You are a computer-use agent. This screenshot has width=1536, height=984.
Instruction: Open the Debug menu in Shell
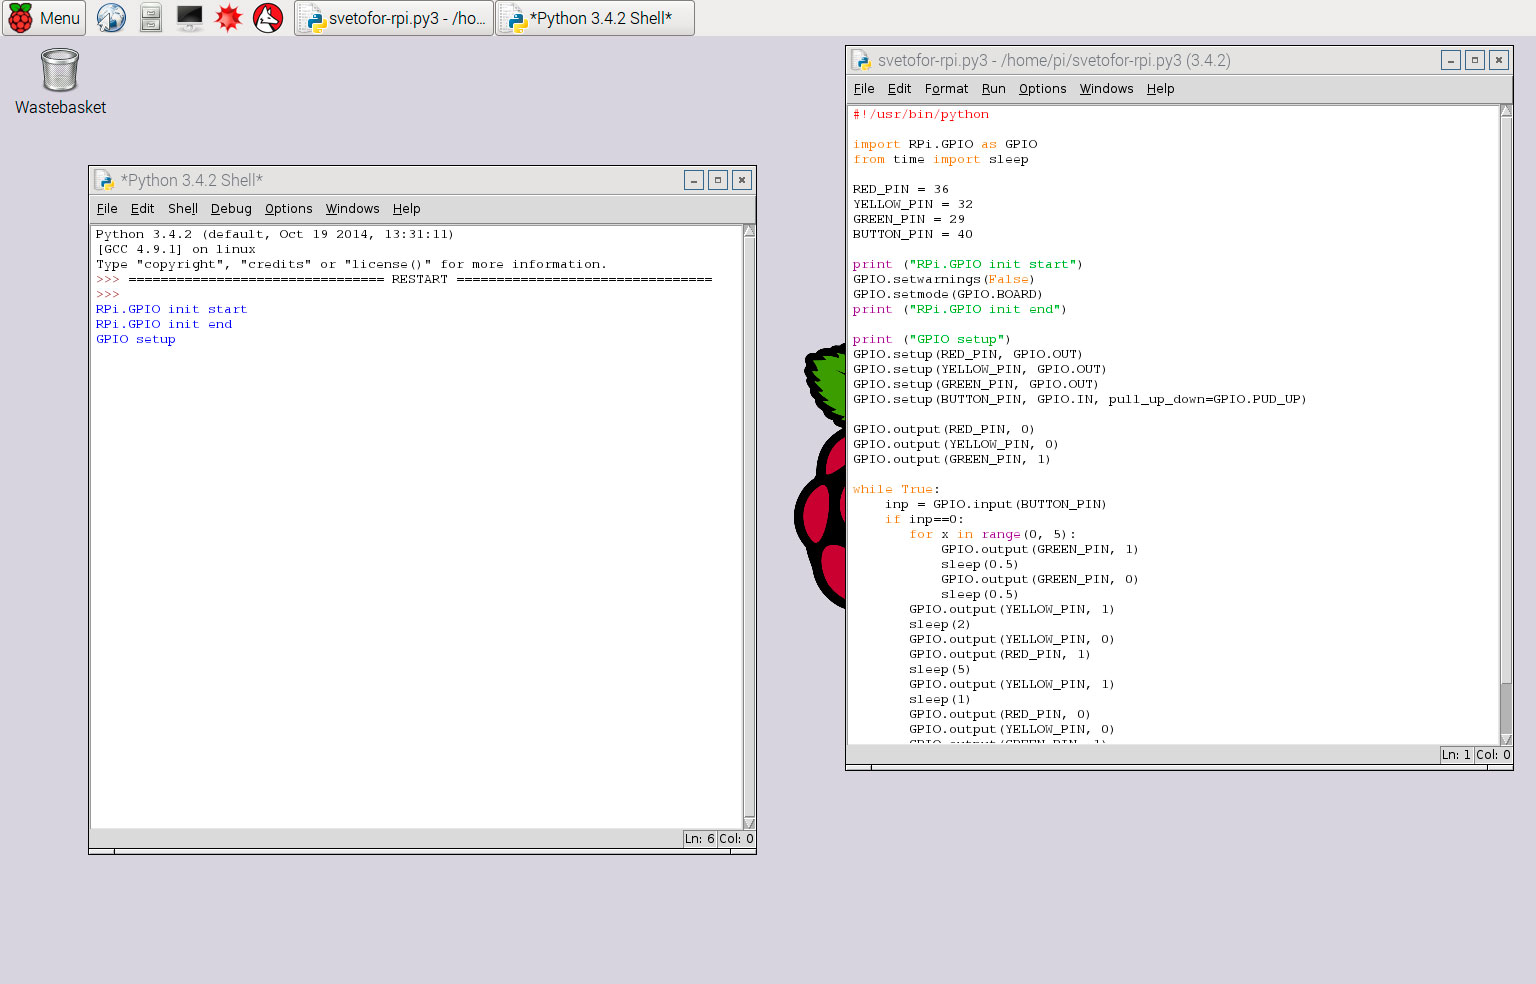(x=231, y=209)
